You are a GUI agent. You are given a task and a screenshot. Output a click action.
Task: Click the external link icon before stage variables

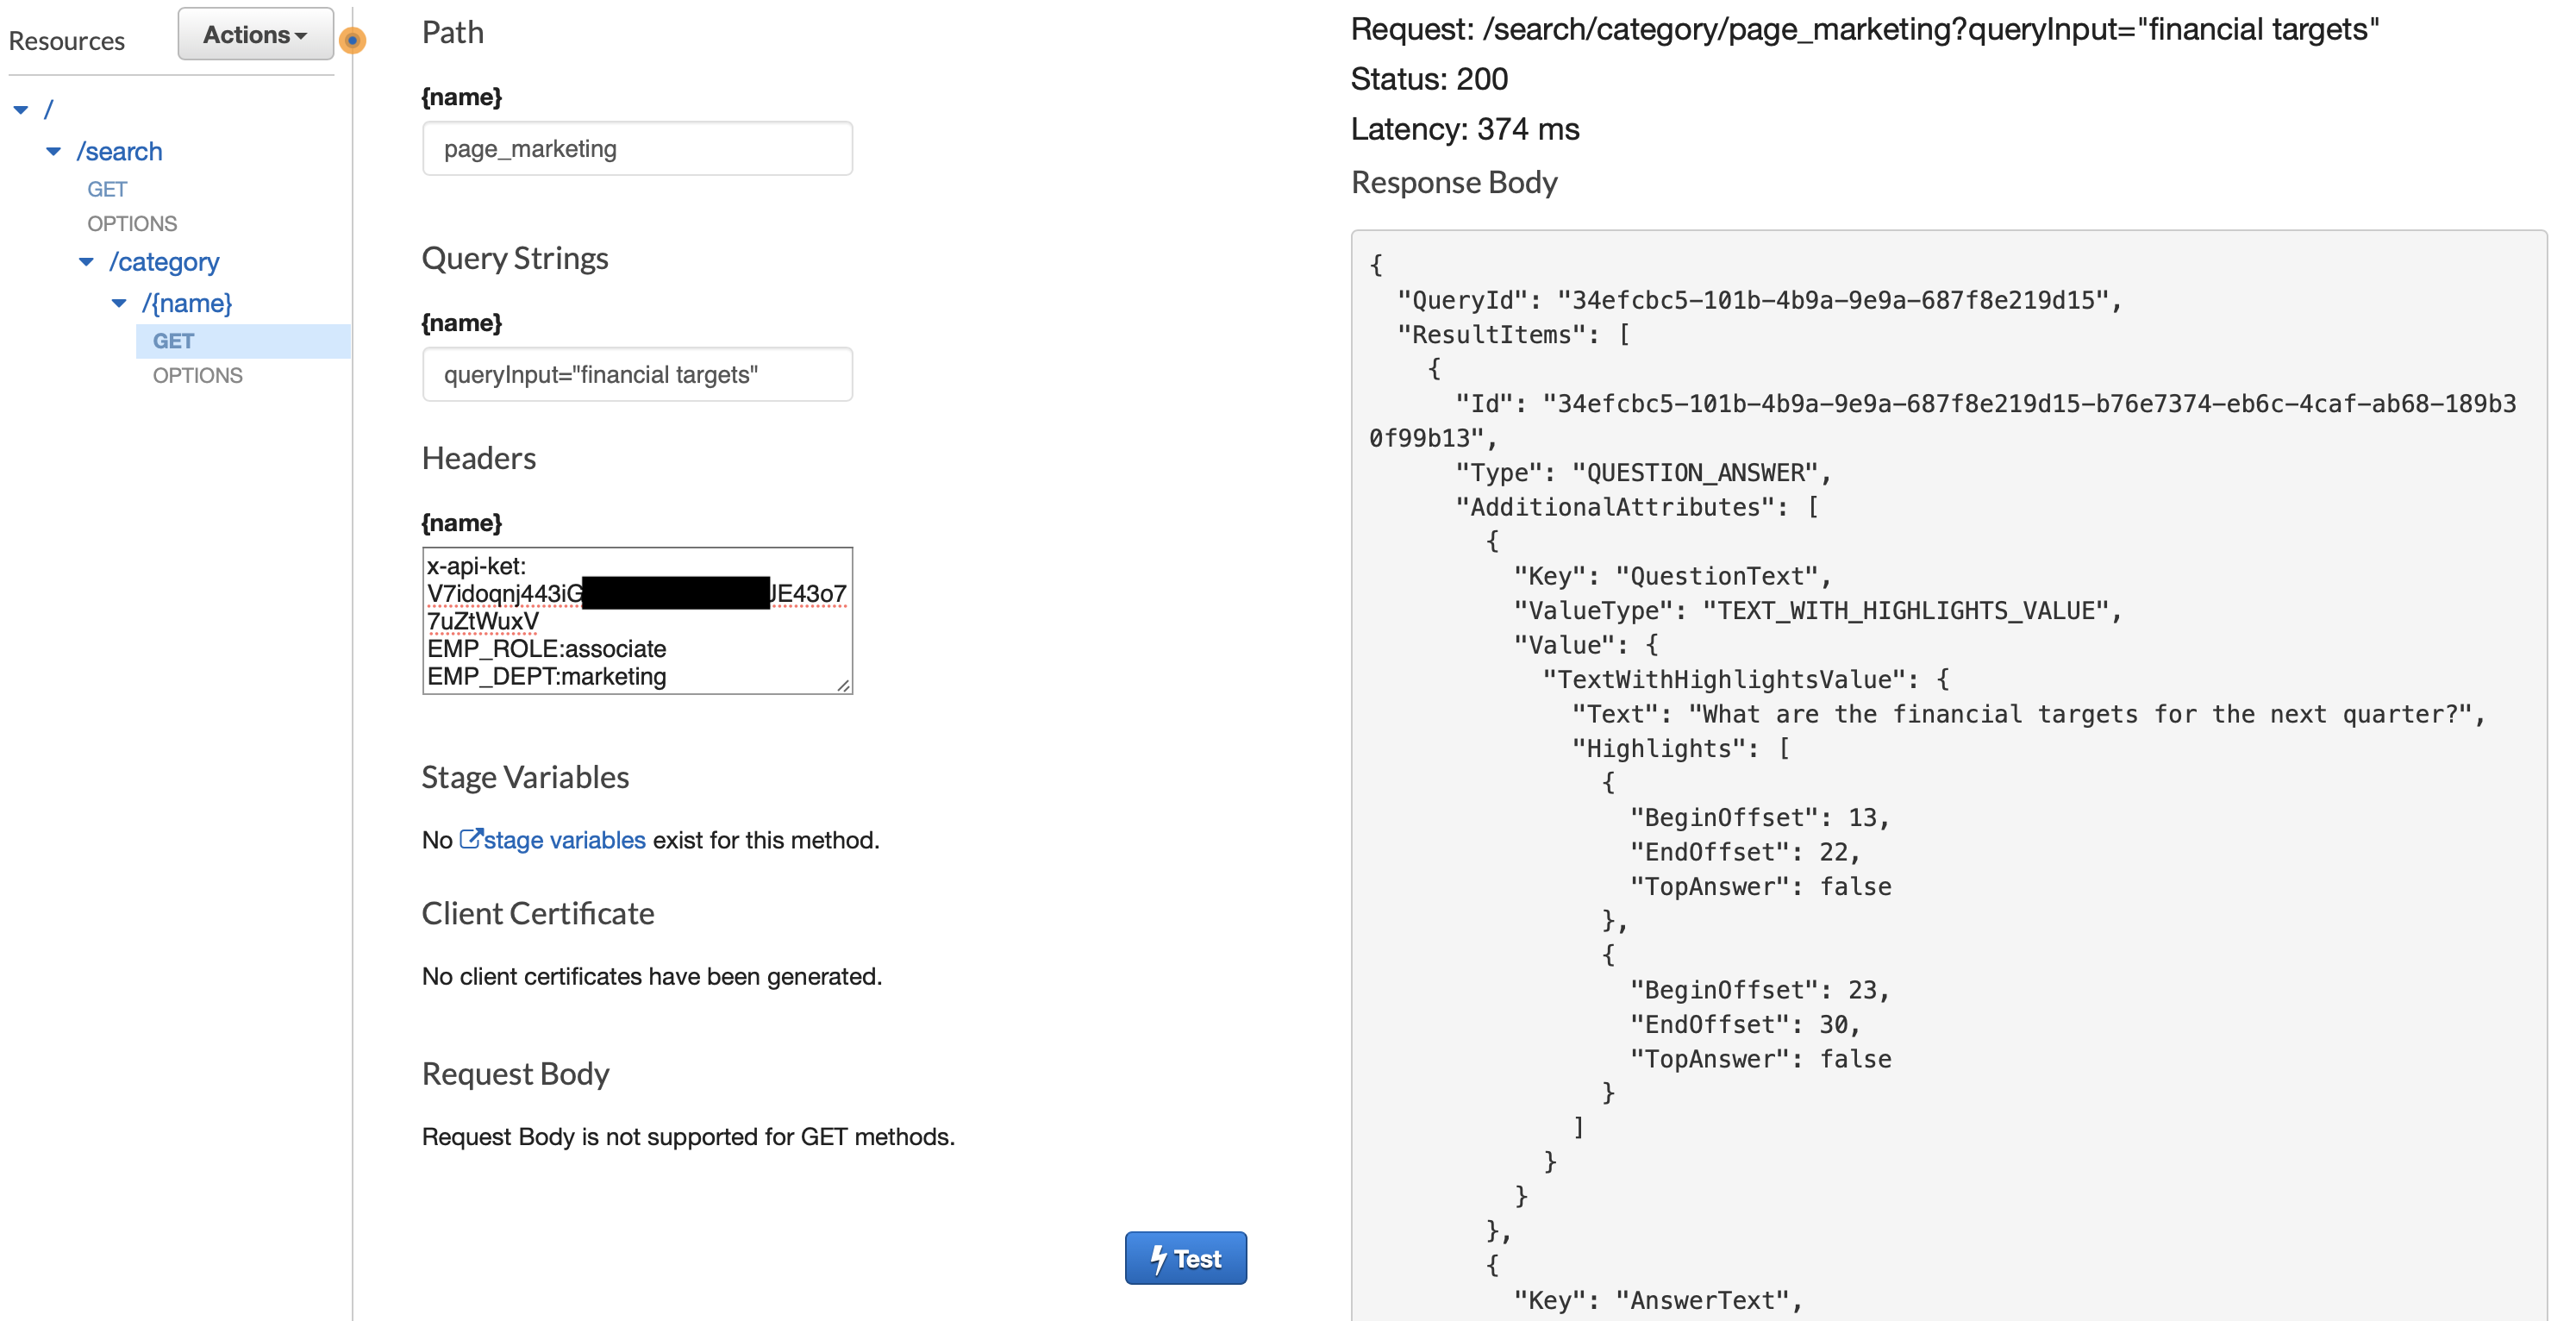coord(470,838)
